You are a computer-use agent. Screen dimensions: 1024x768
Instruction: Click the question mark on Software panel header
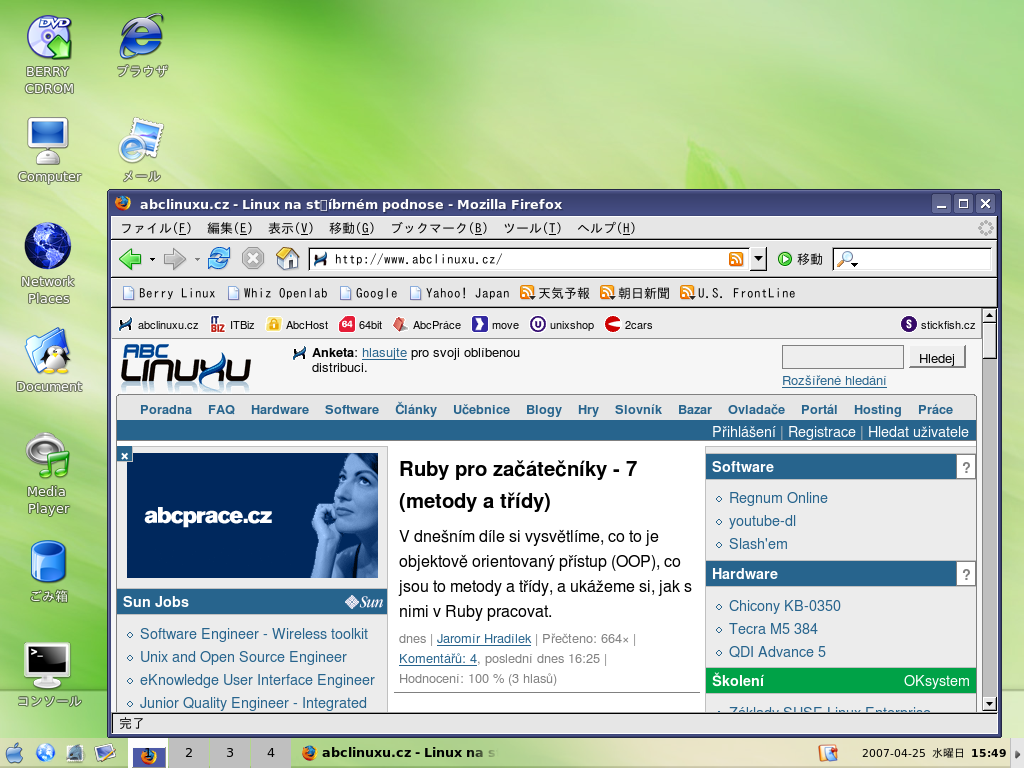click(966, 468)
